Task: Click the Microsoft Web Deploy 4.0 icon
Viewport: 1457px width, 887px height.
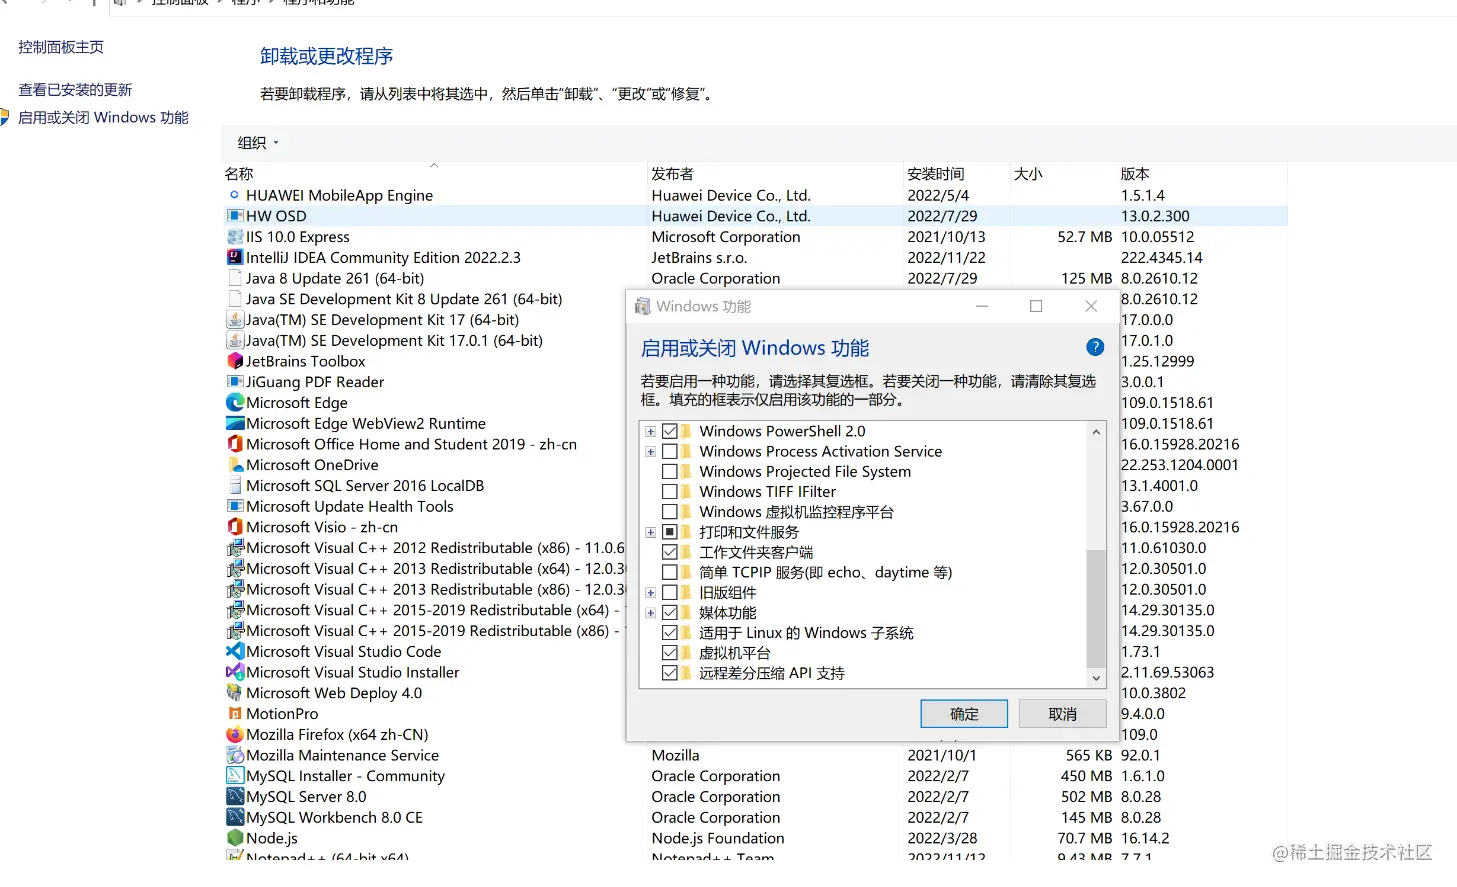Action: click(x=235, y=693)
